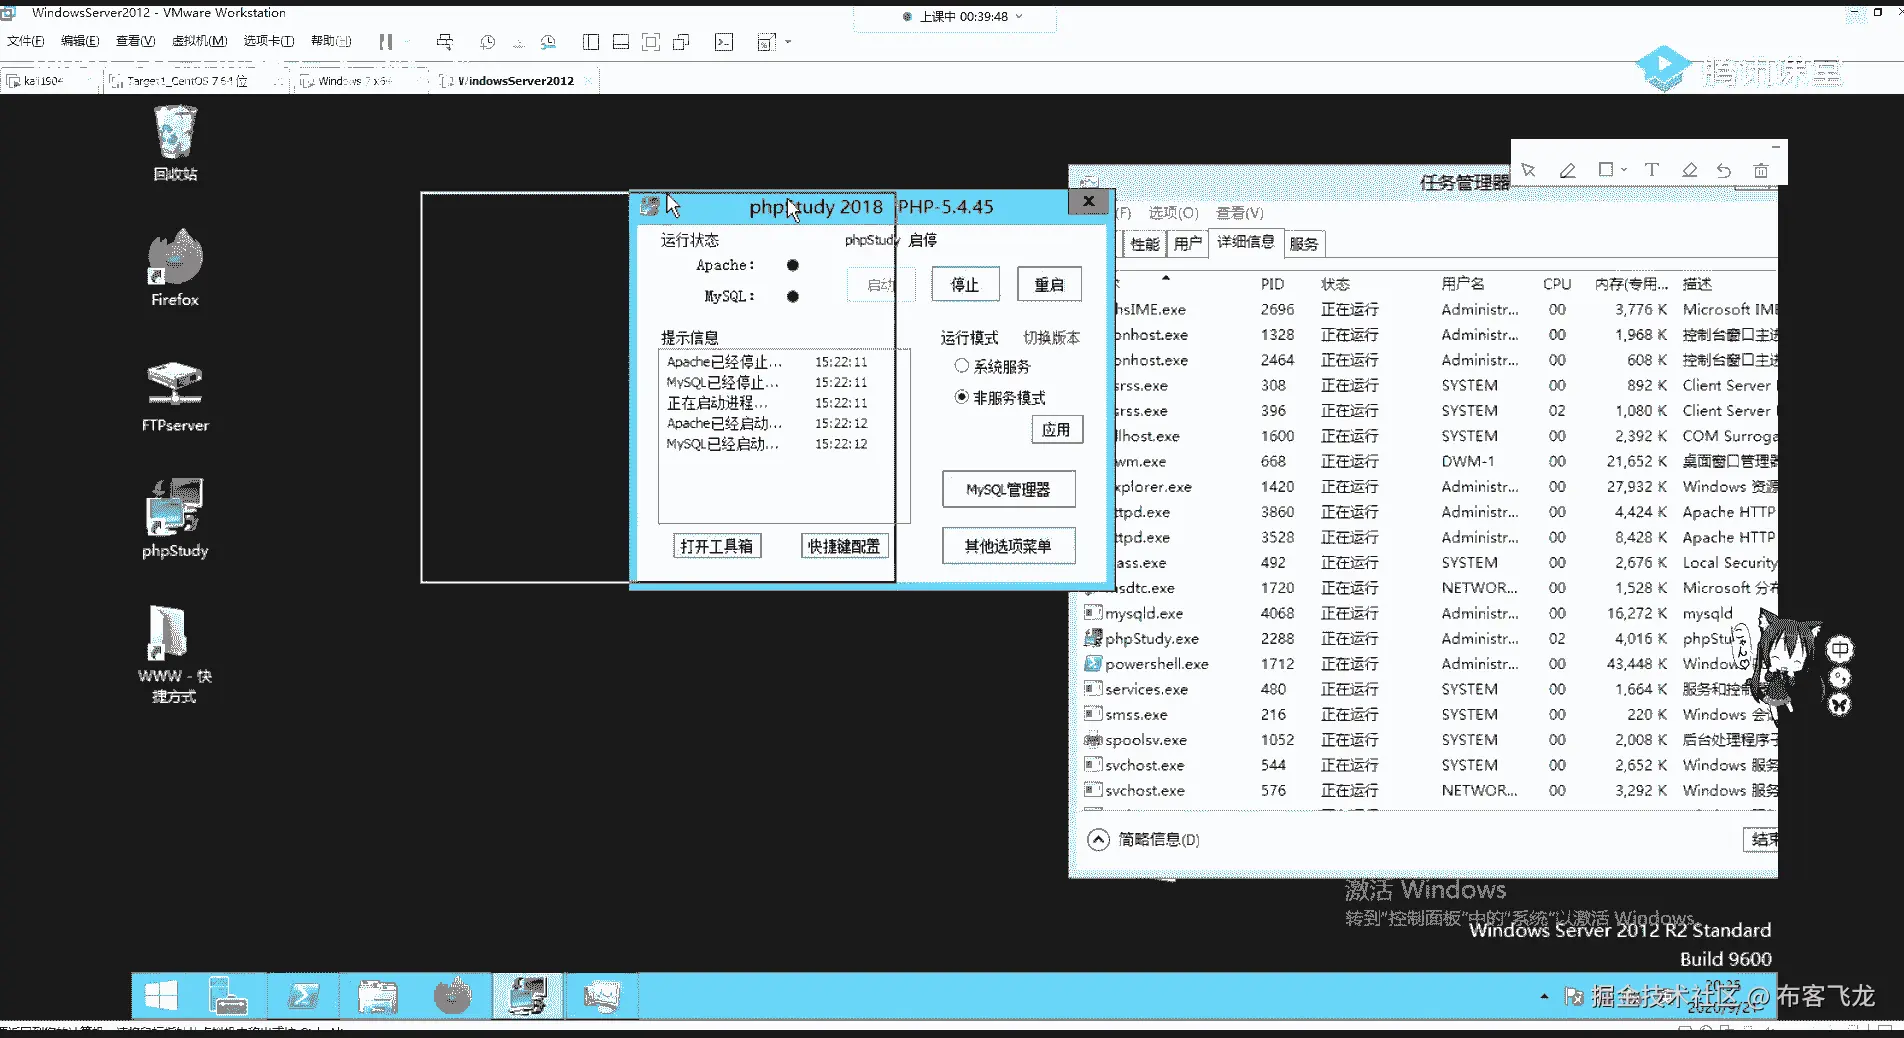
Task: Click the send Ctrl+Alt+Del toolbar icon
Action: tap(444, 42)
